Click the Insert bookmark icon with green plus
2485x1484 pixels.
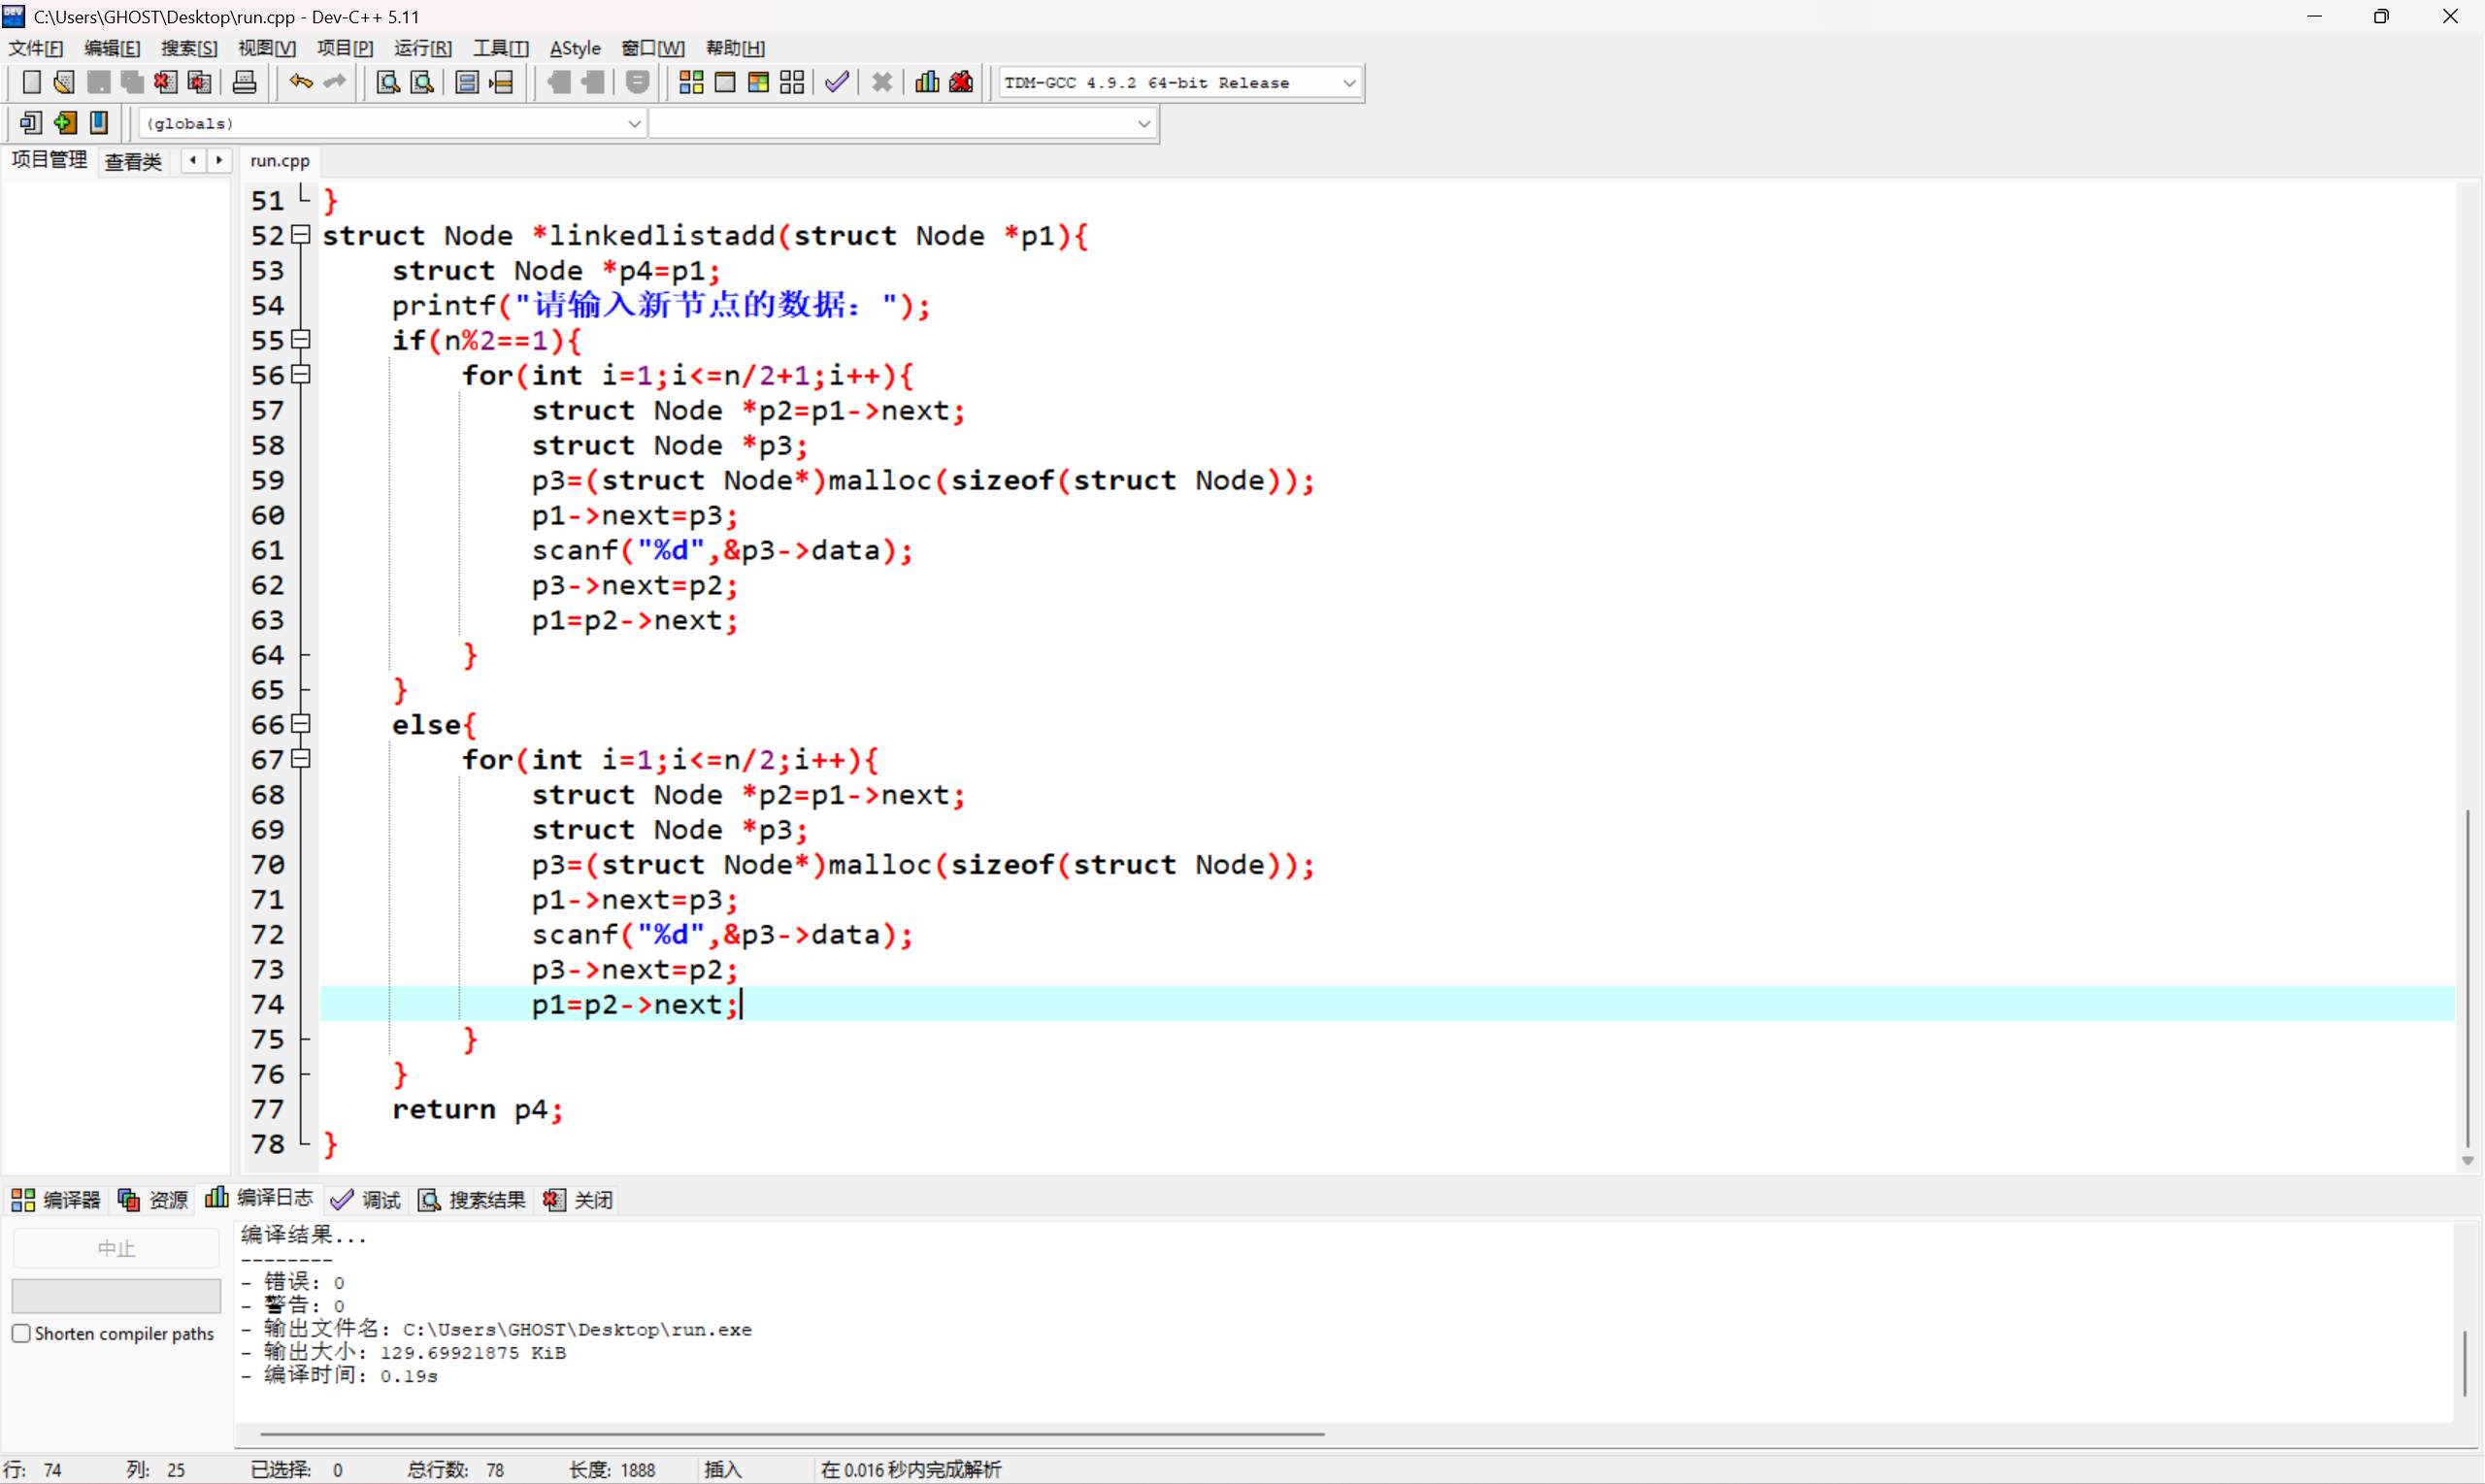coord(65,123)
